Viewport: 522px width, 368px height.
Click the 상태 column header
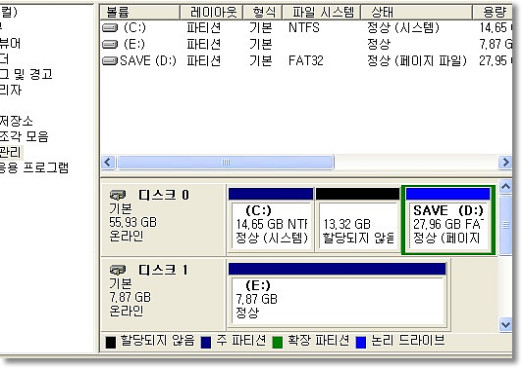coord(417,12)
